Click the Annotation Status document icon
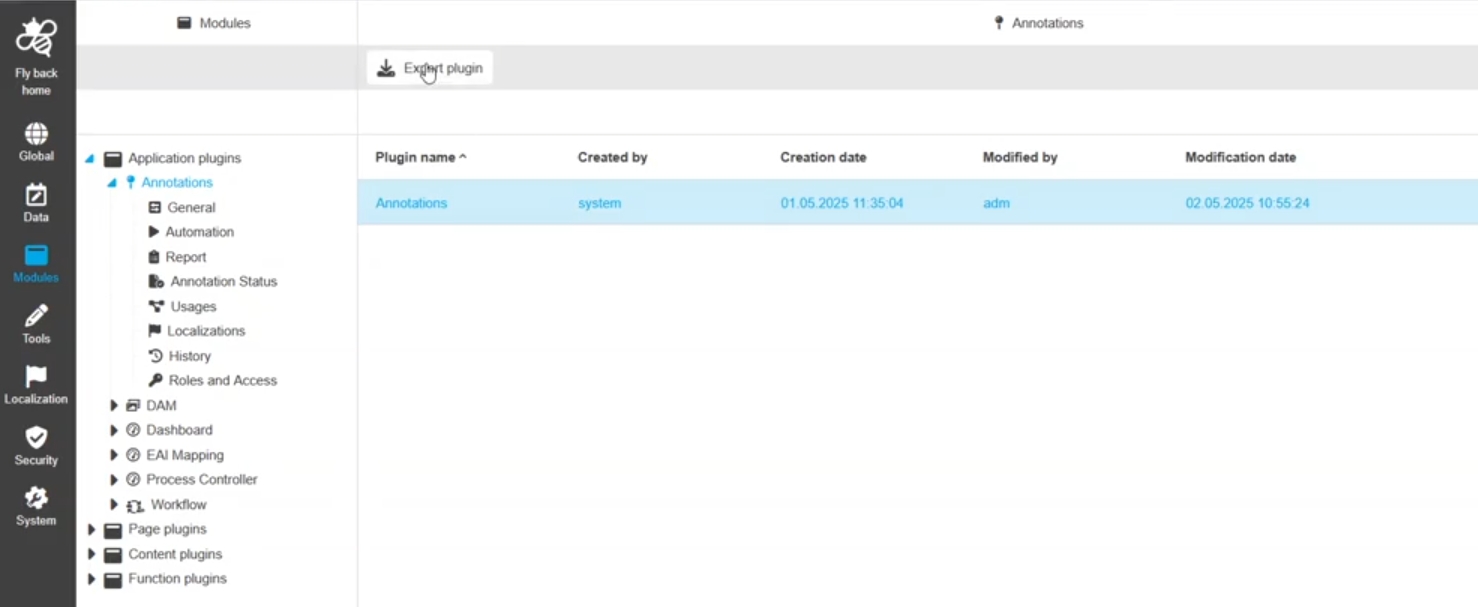Image resolution: width=1478 pixels, height=607 pixels. point(156,281)
